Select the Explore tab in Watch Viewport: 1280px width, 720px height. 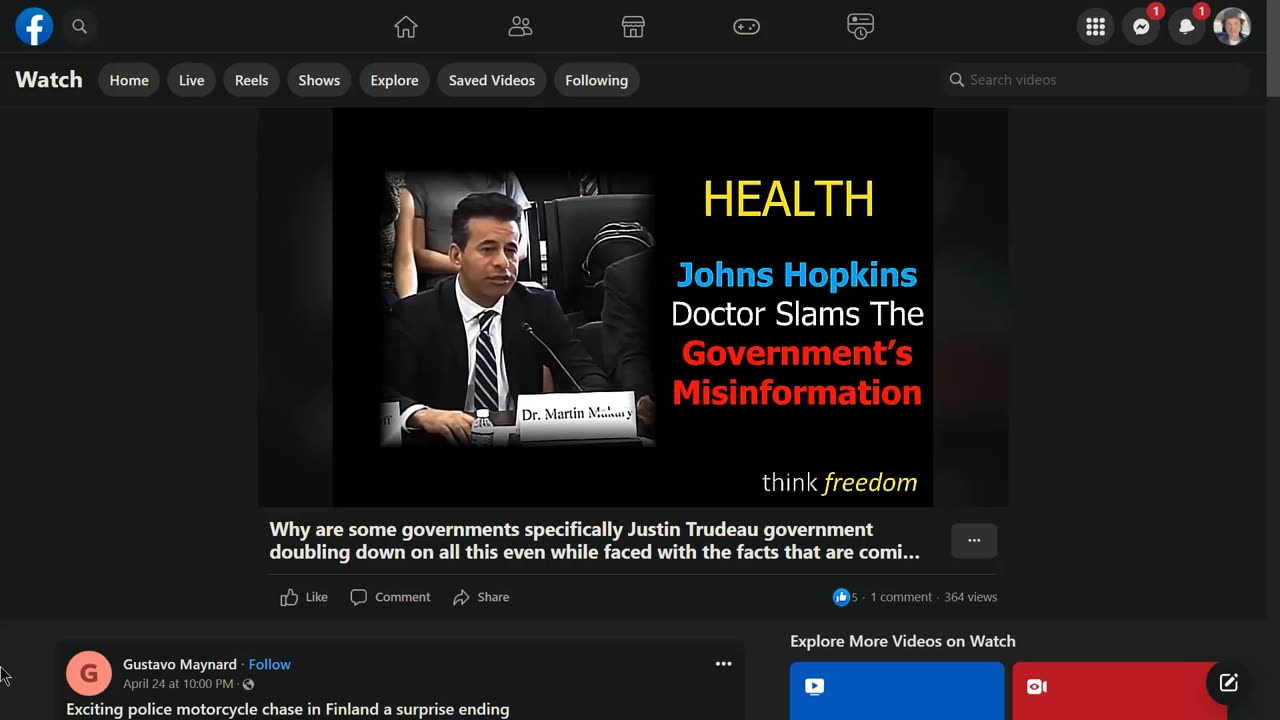(394, 80)
